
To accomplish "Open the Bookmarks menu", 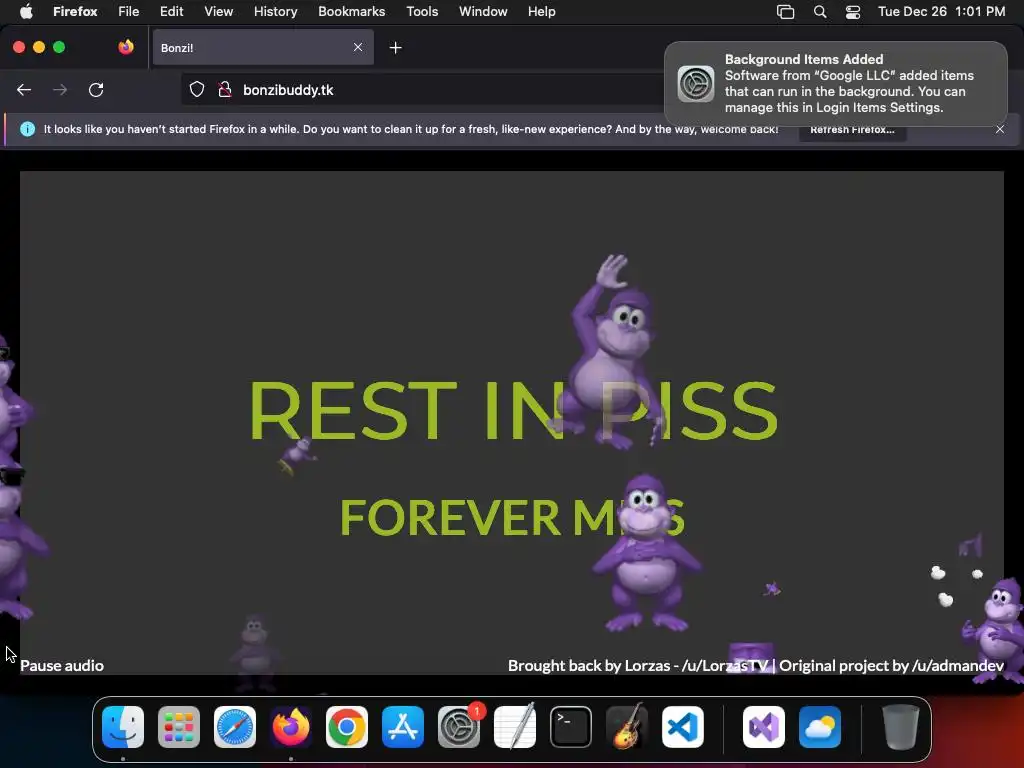I will pos(351,11).
